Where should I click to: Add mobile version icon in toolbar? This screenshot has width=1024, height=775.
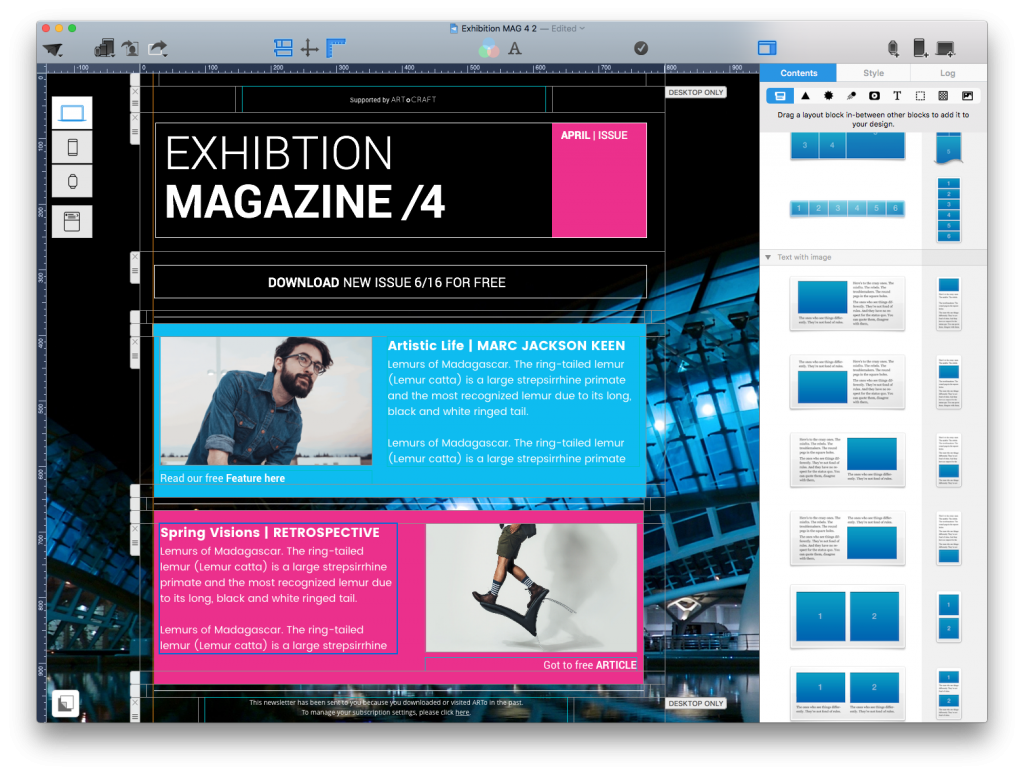920,48
